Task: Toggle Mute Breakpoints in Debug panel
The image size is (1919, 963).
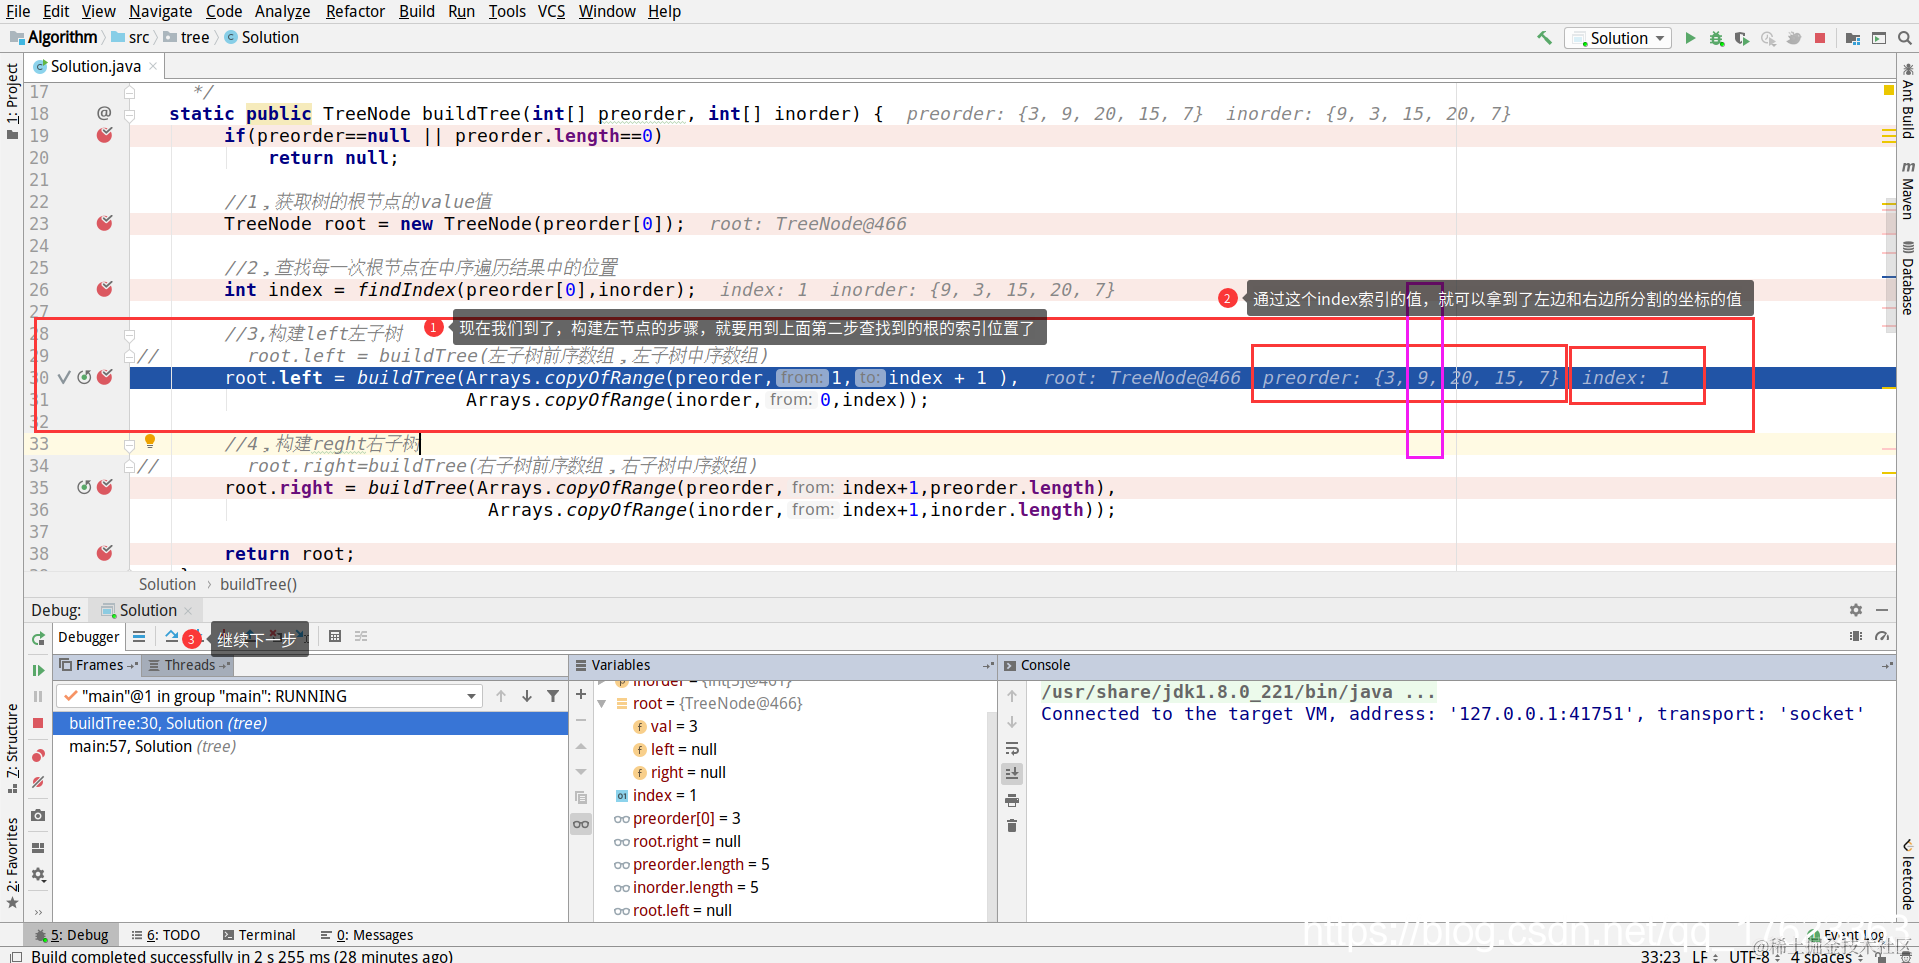Action: coord(38,783)
